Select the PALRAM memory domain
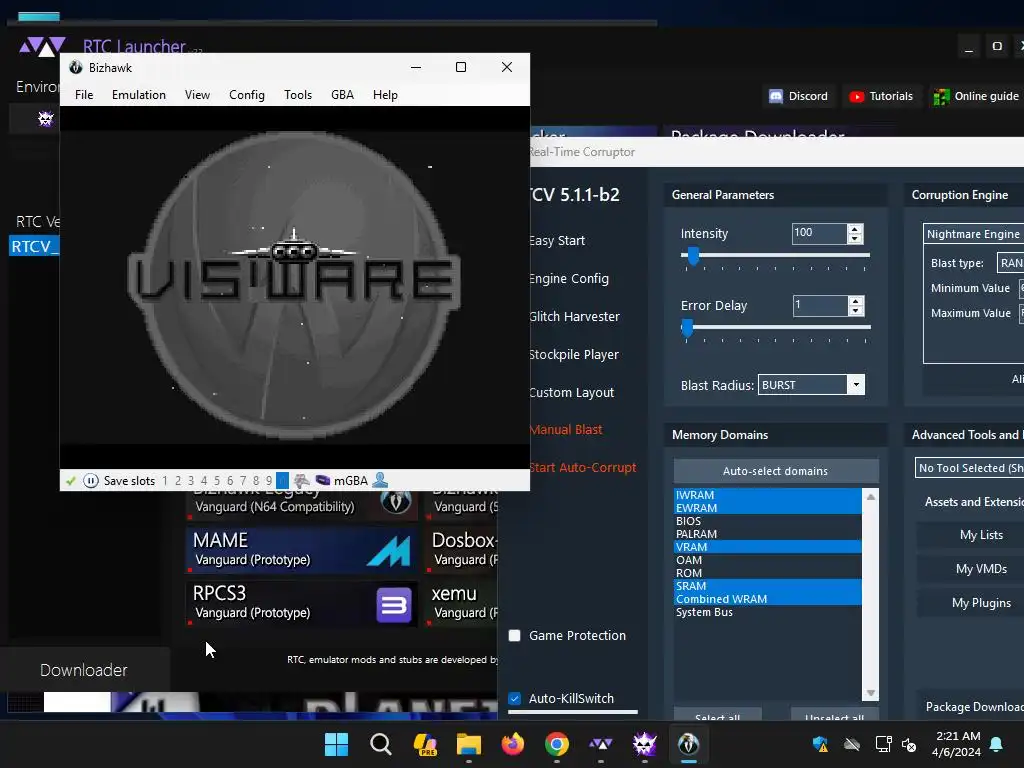Viewport: 1024px width, 768px height. click(767, 534)
